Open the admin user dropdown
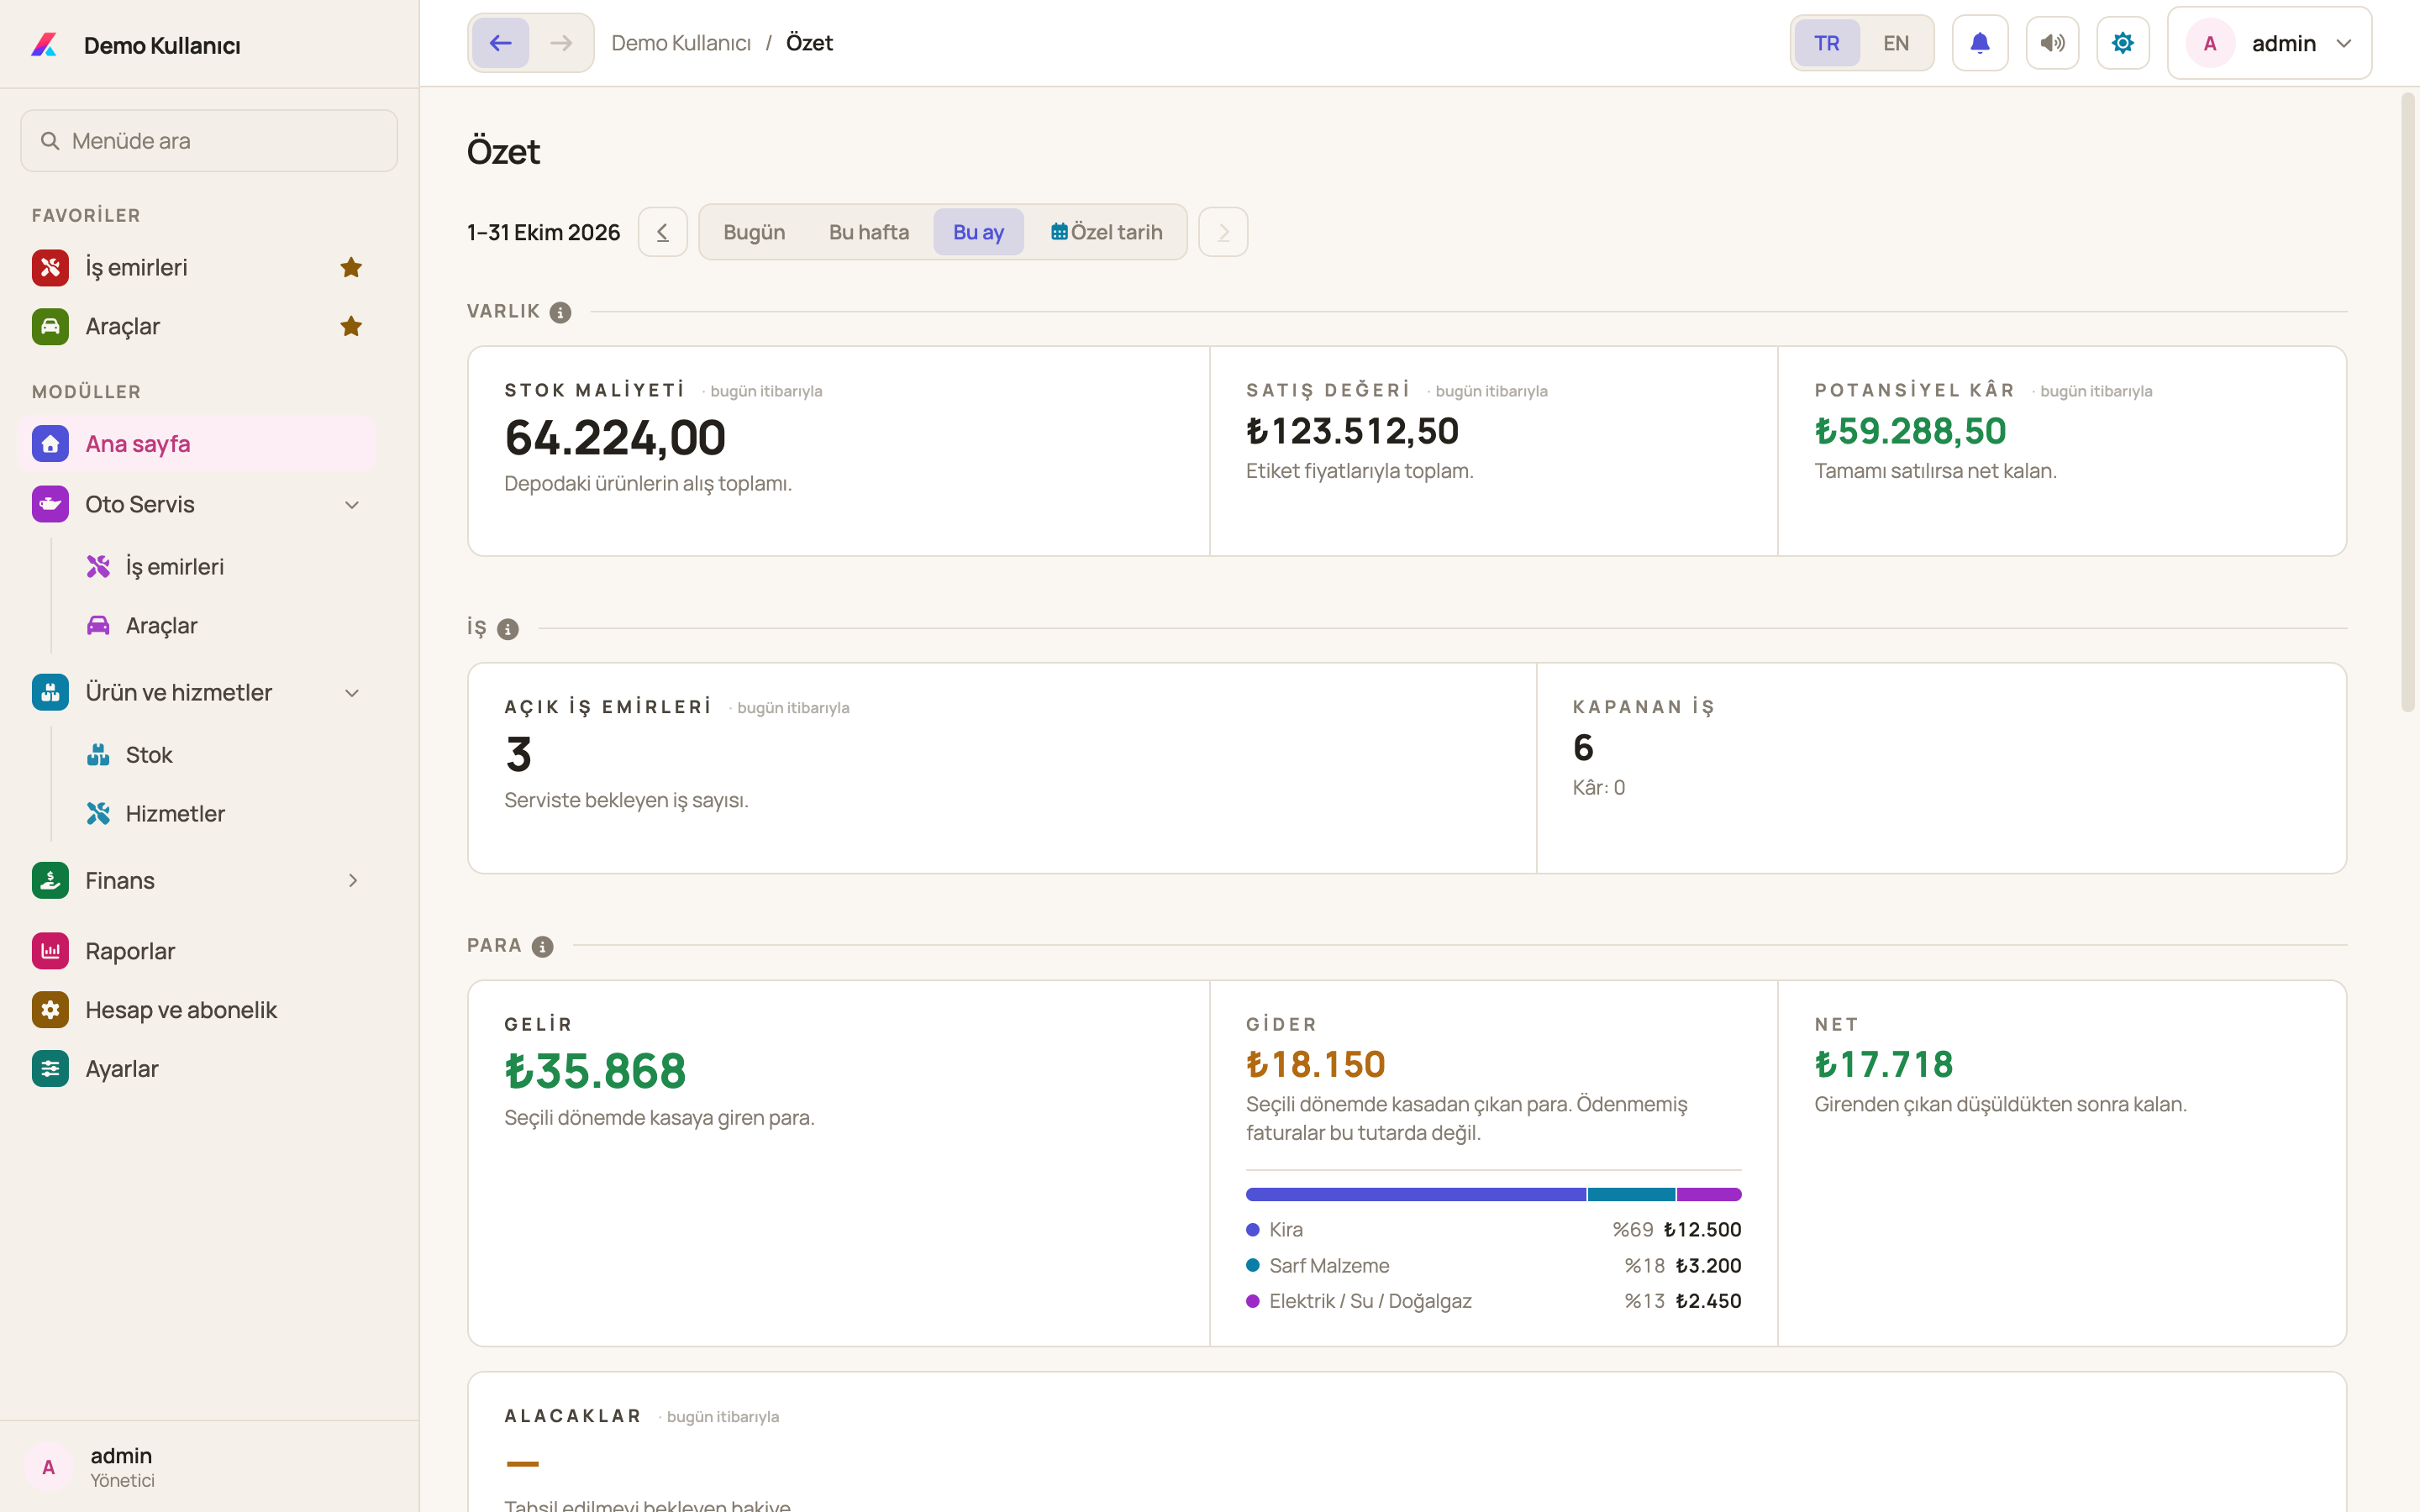 (x=2269, y=43)
